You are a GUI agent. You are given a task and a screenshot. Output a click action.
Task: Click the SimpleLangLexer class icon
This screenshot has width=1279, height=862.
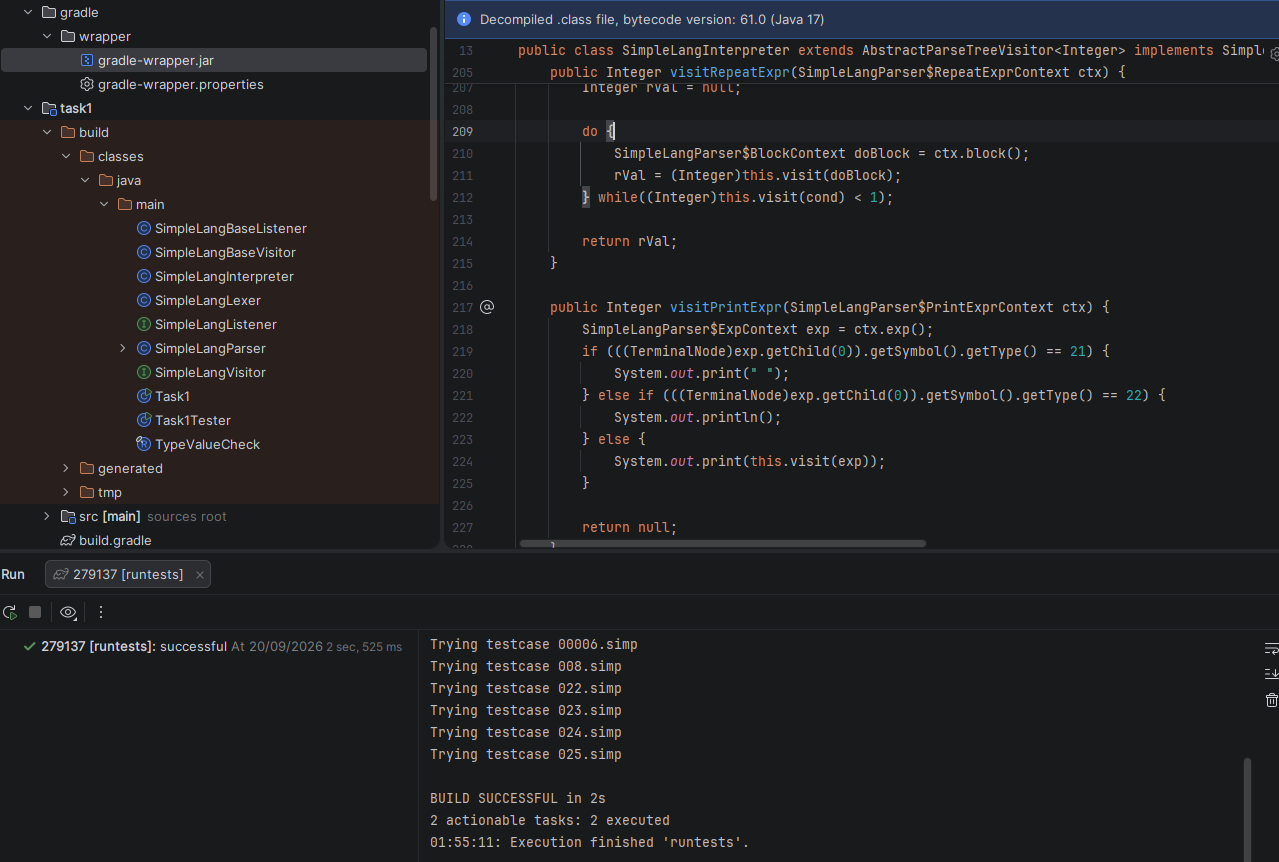pyautogui.click(x=144, y=300)
